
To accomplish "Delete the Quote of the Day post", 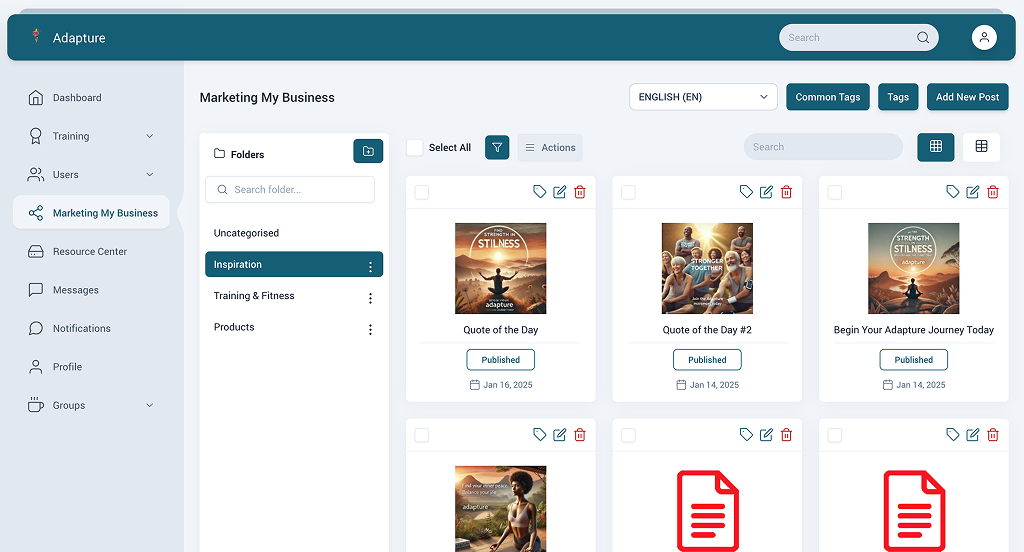I will coord(580,192).
